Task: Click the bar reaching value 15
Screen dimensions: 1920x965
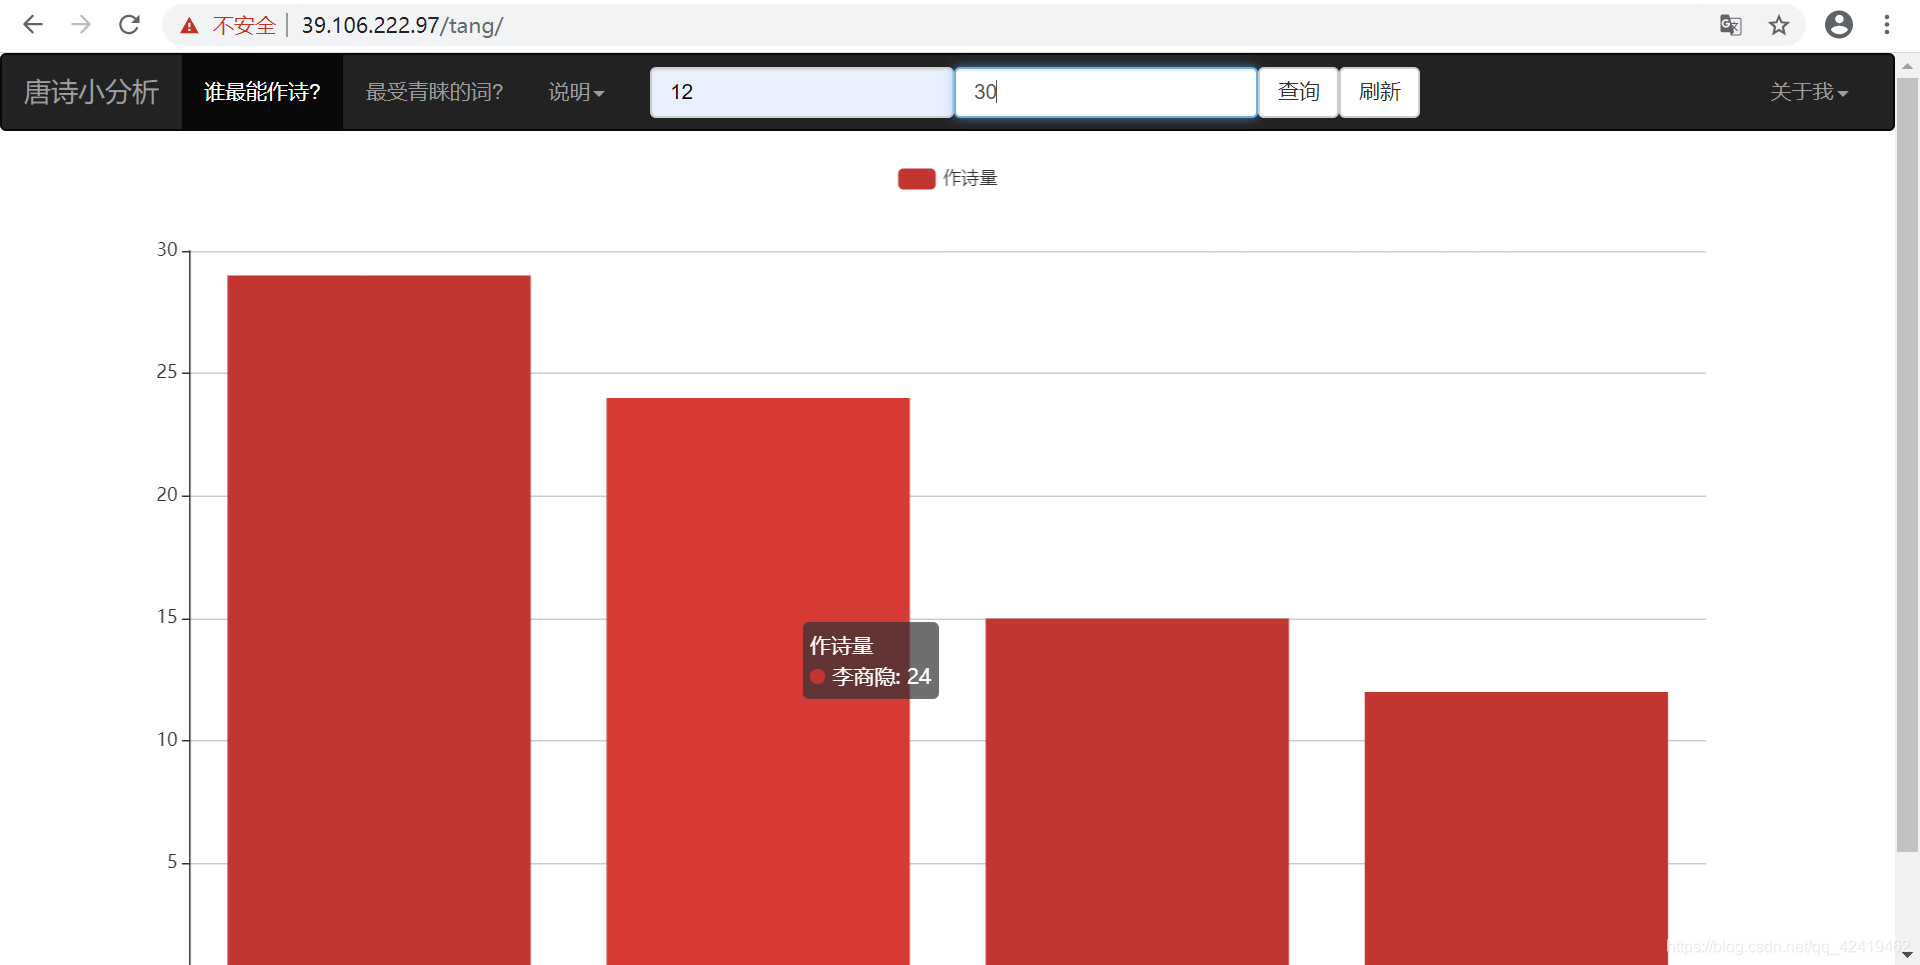Action: click(1137, 792)
